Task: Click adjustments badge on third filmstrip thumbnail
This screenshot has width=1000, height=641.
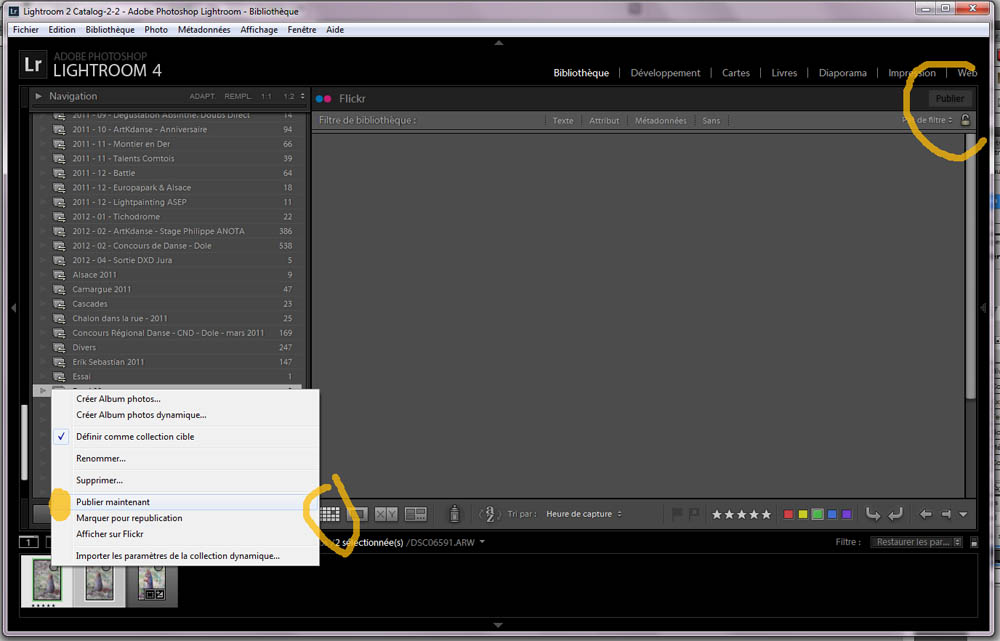Action: [x=160, y=594]
